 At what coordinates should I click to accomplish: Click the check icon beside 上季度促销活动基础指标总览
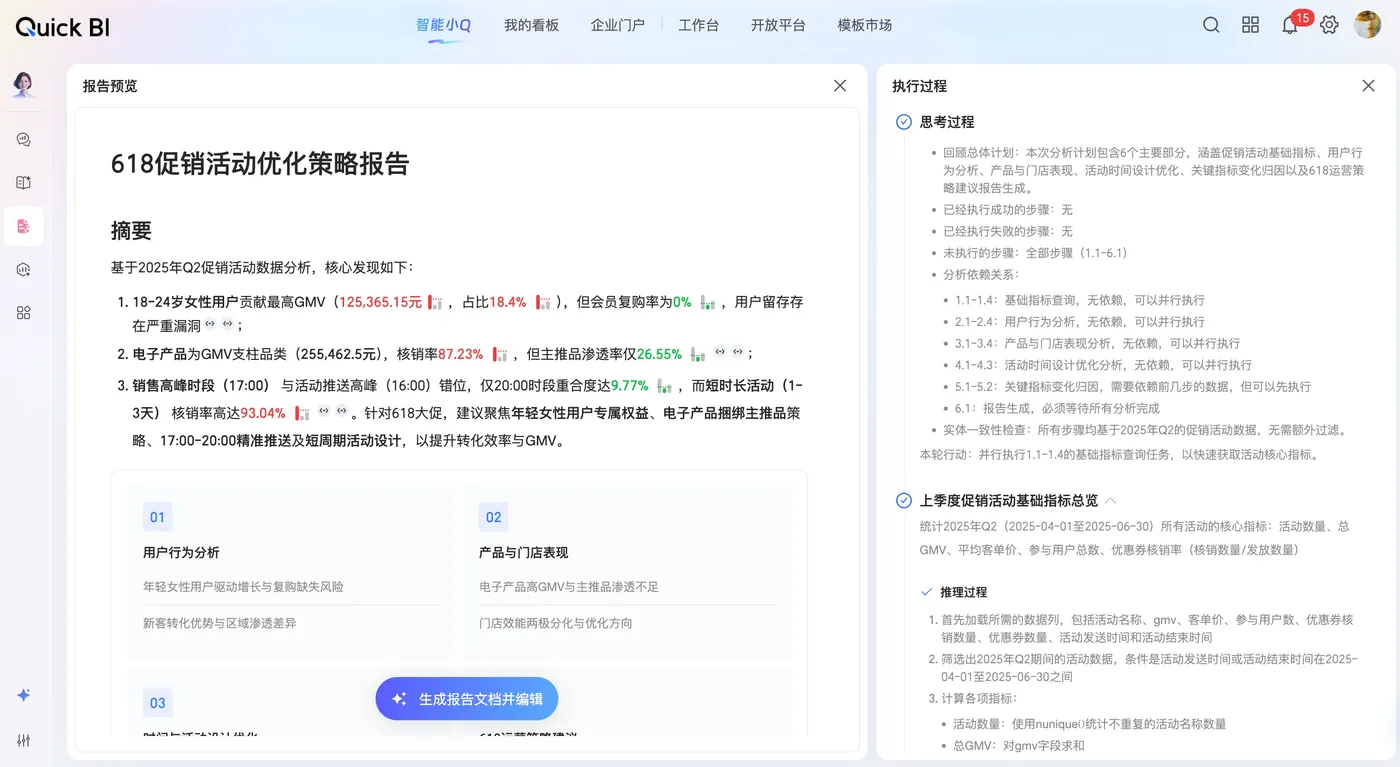click(x=904, y=500)
